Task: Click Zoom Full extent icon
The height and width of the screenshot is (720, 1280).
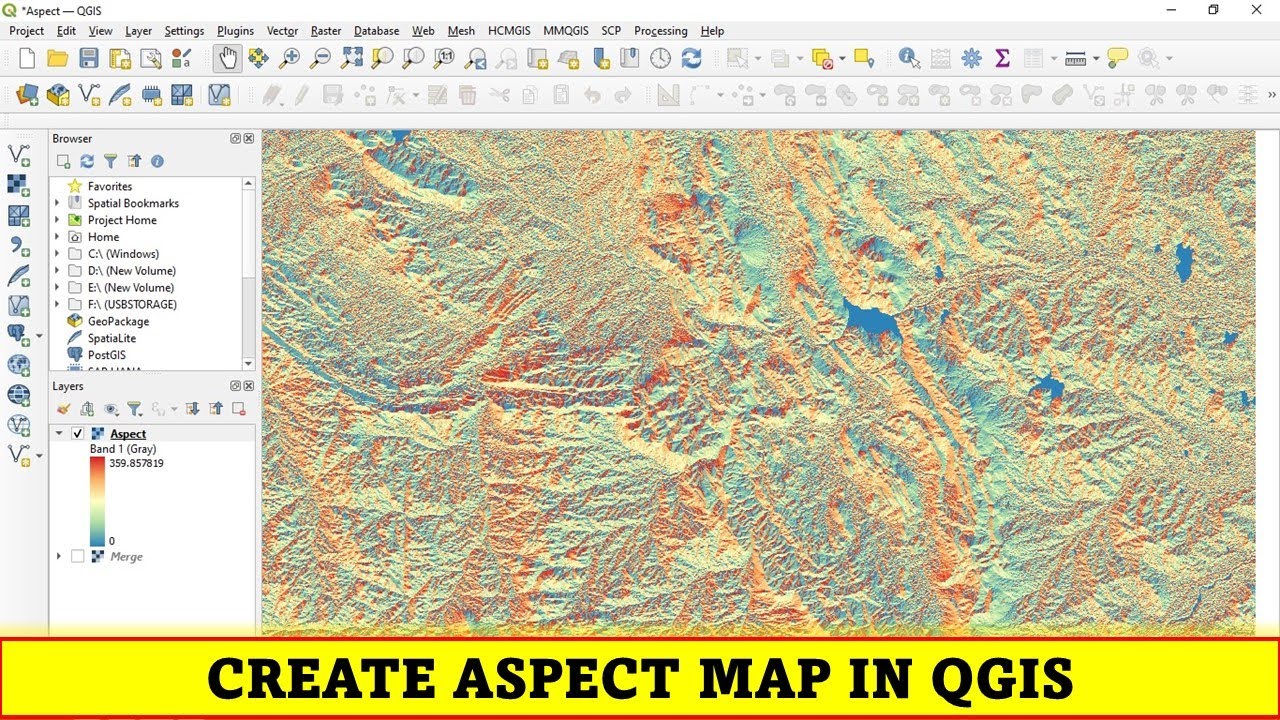Action: (x=351, y=59)
